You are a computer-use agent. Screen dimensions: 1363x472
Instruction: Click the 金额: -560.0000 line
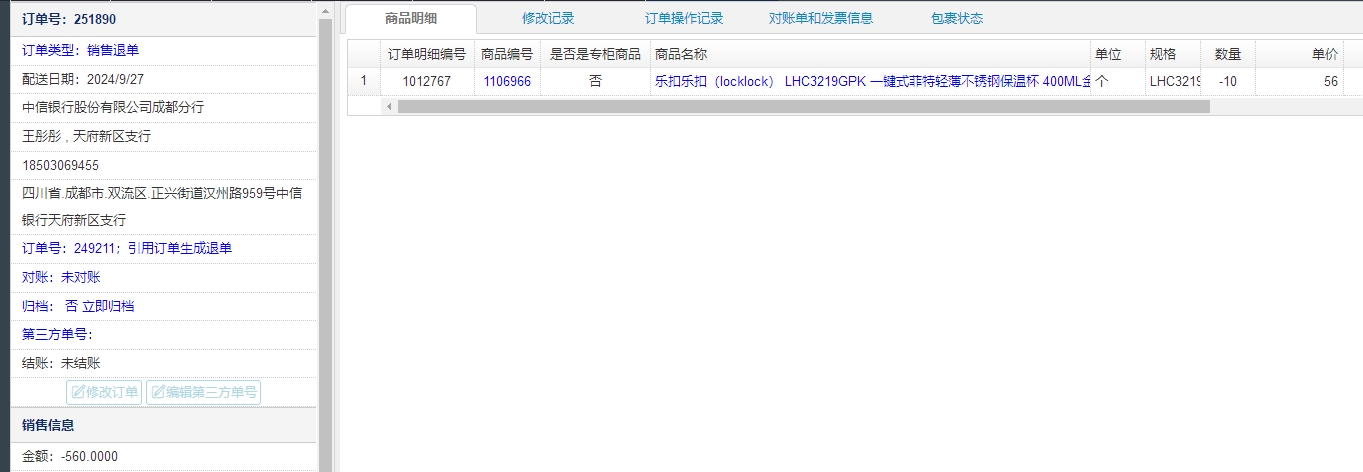[x=70, y=456]
